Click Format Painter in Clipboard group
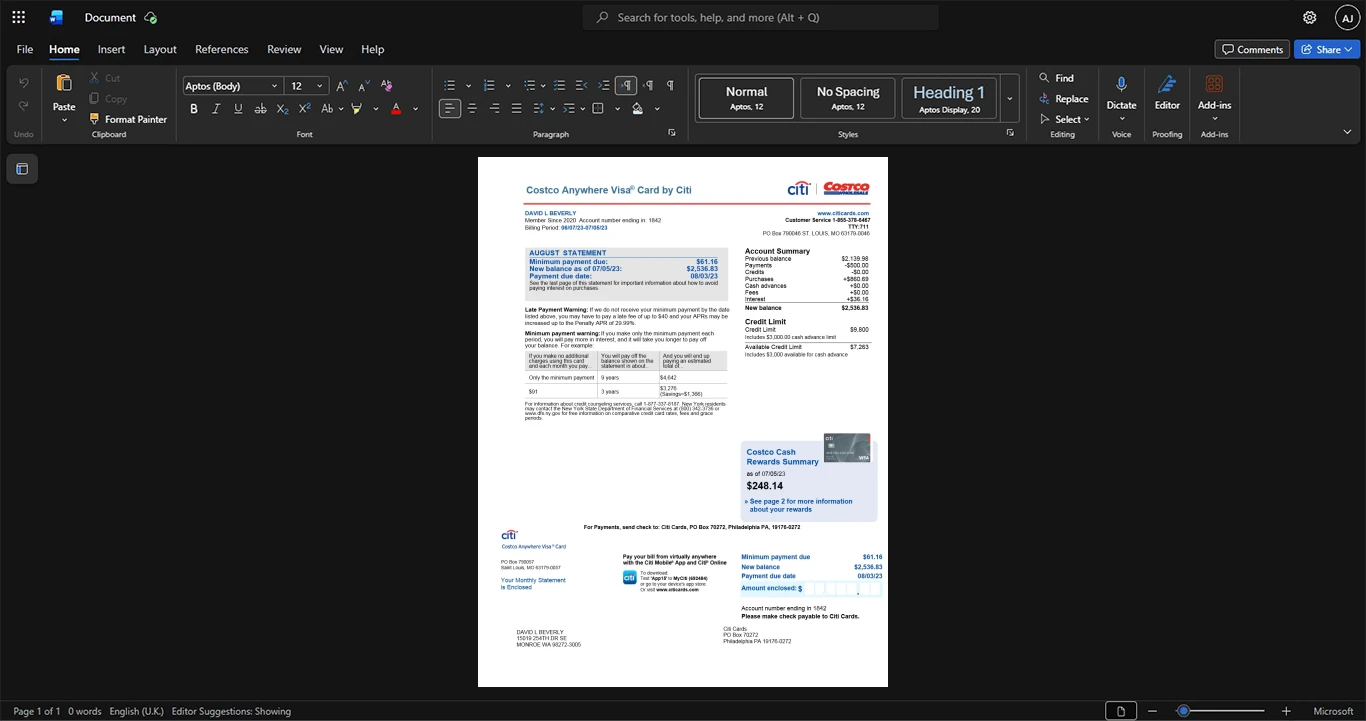The height and width of the screenshot is (721, 1366). (x=127, y=119)
